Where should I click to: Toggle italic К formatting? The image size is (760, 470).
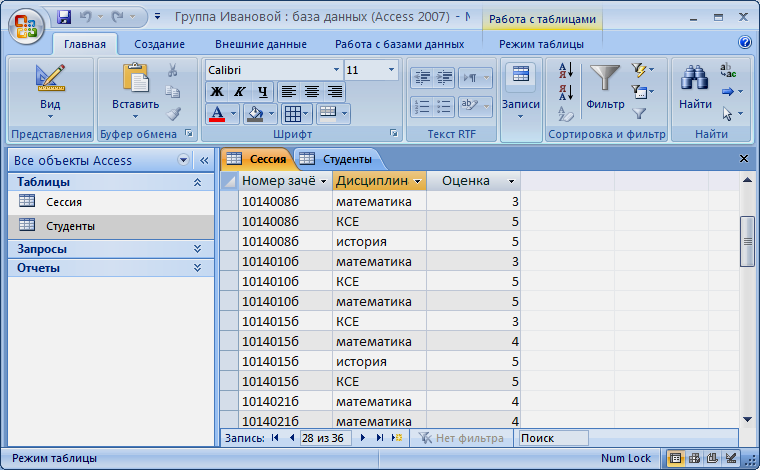(239, 91)
